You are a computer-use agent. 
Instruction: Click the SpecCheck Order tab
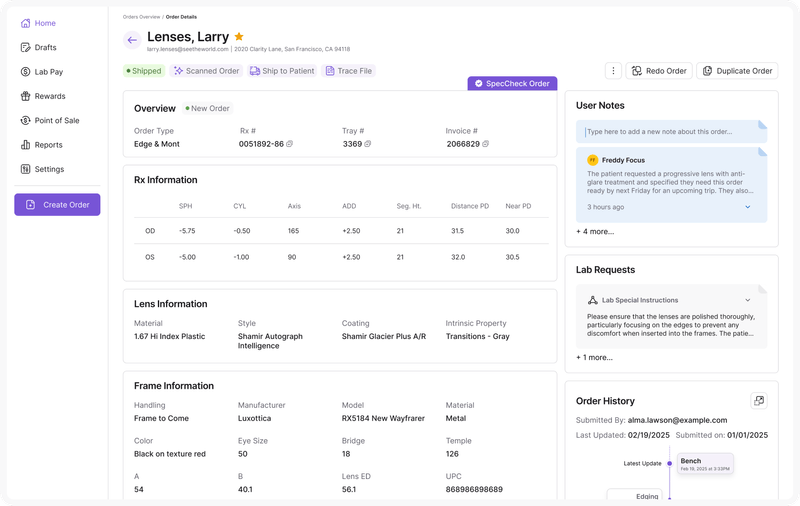point(512,84)
